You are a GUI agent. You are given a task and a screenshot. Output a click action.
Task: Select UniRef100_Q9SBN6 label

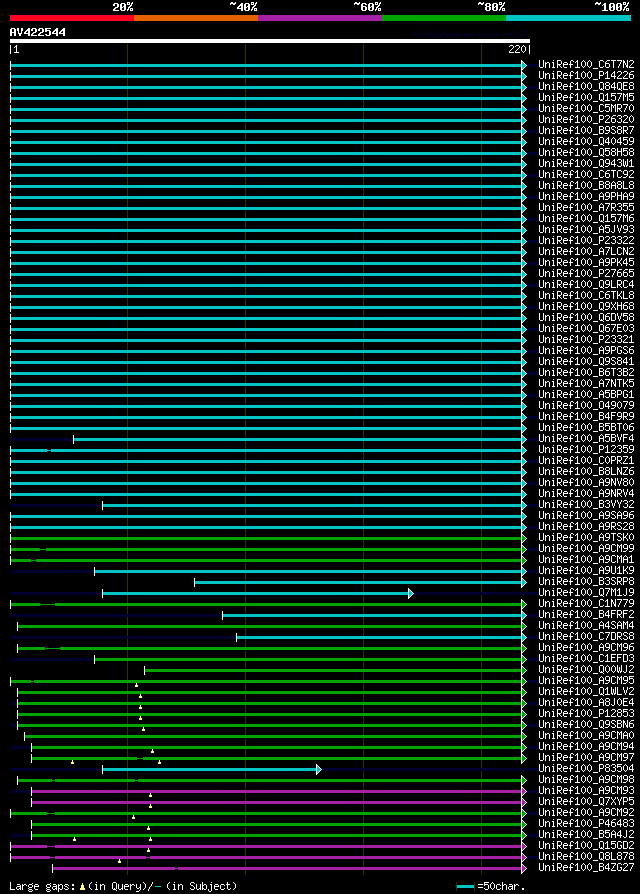[586, 725]
